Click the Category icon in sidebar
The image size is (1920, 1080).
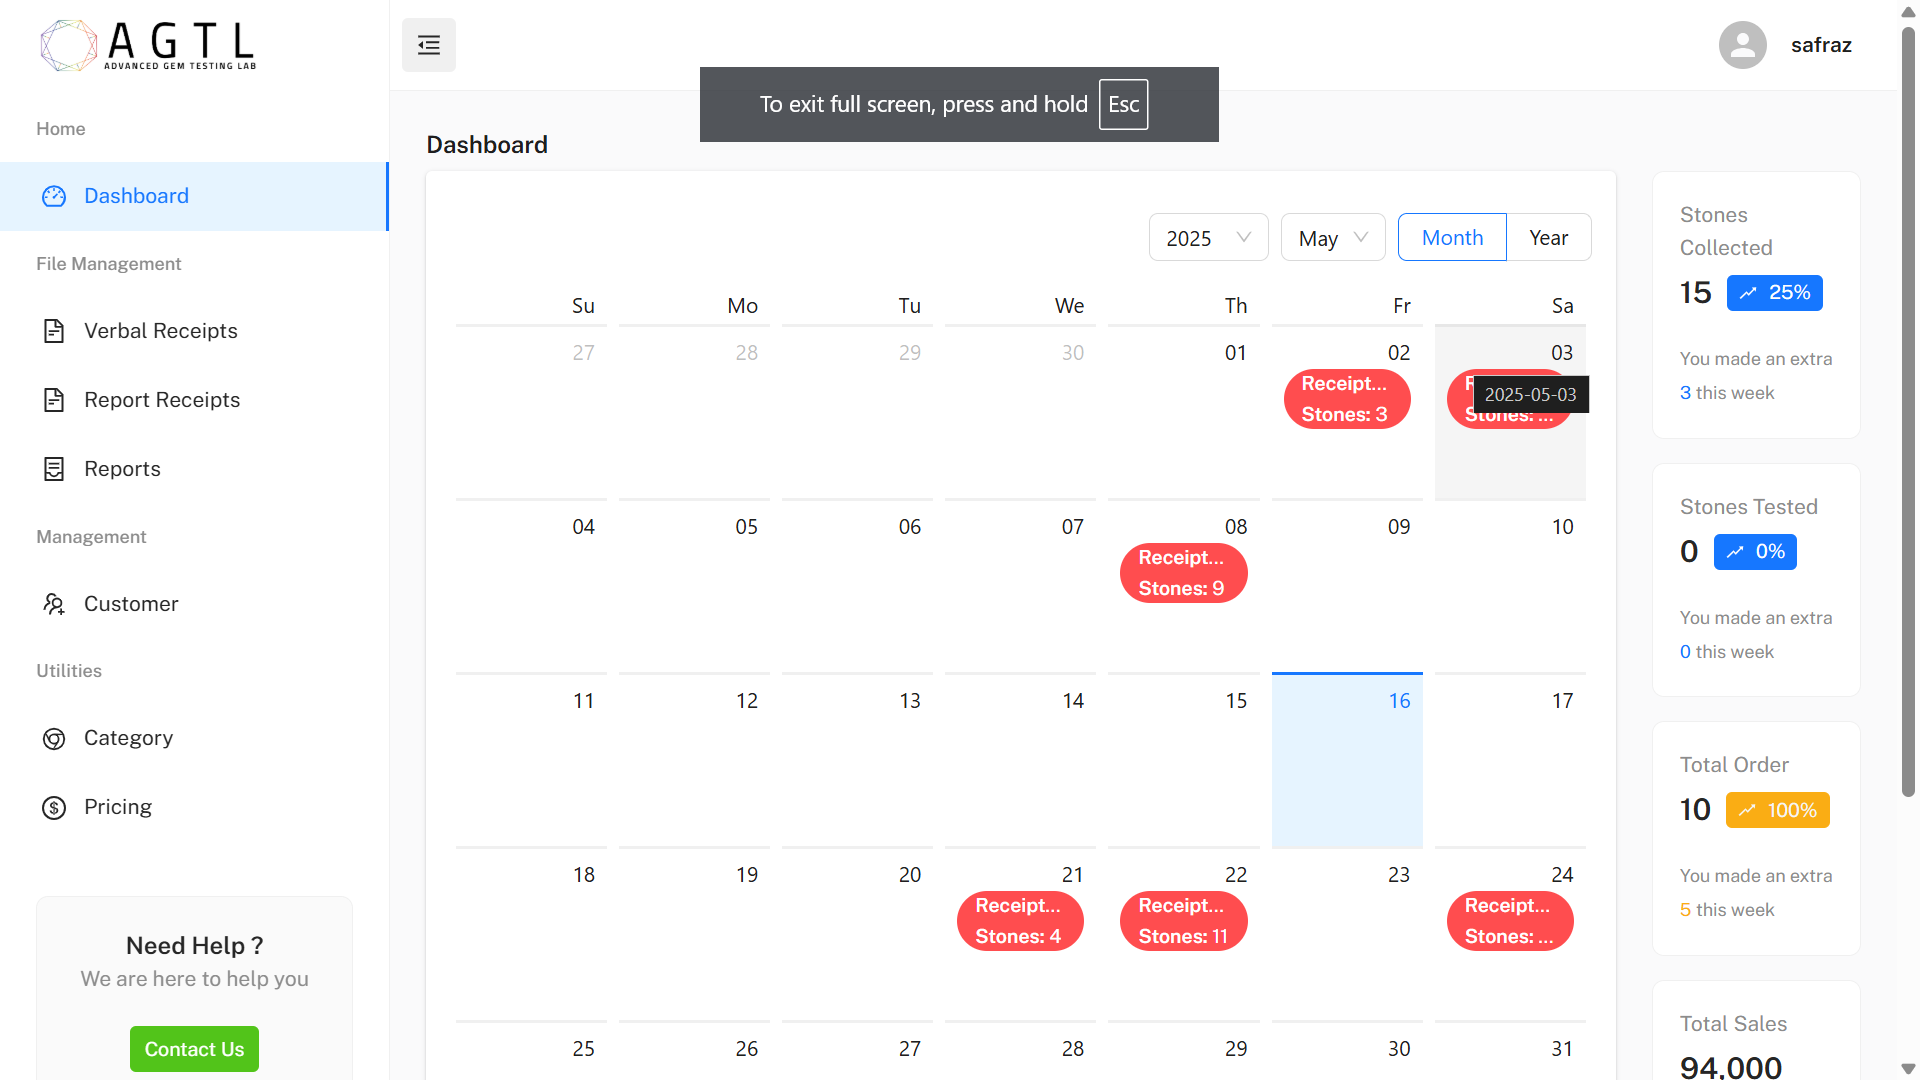point(54,738)
